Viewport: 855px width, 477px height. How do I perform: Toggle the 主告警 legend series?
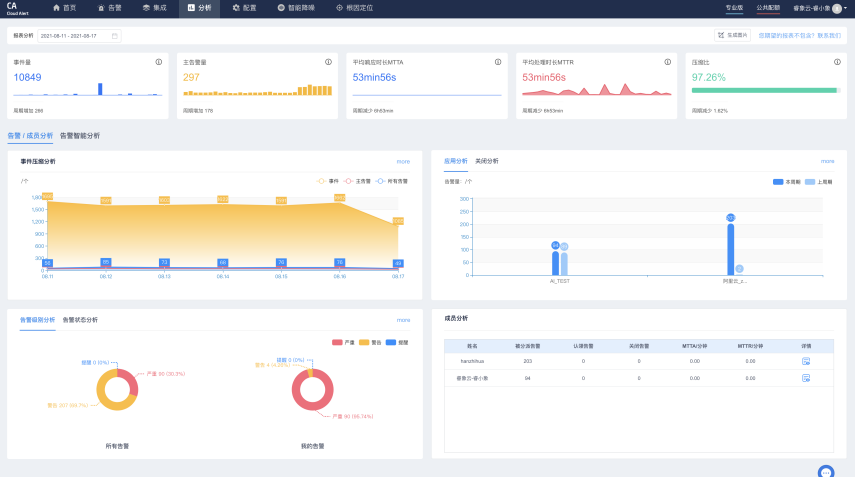(x=357, y=181)
